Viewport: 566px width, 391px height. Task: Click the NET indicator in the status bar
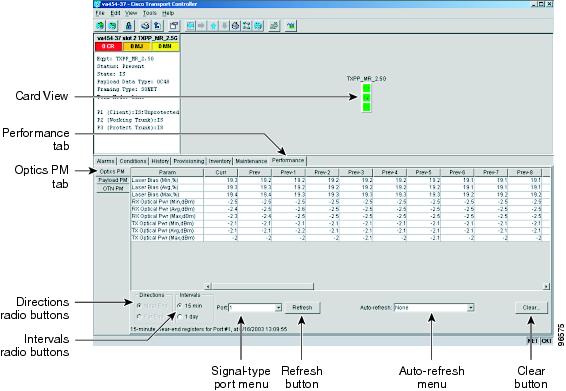pos(532,340)
